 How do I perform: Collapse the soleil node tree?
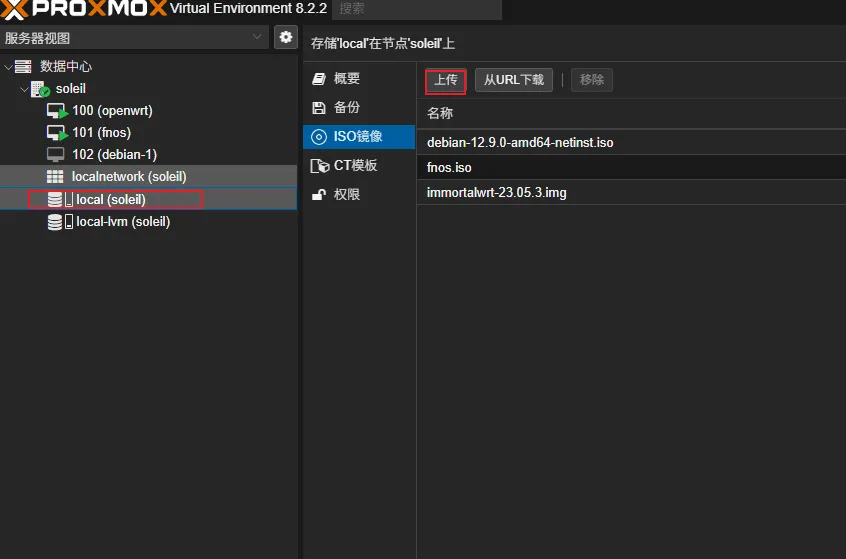(23, 89)
